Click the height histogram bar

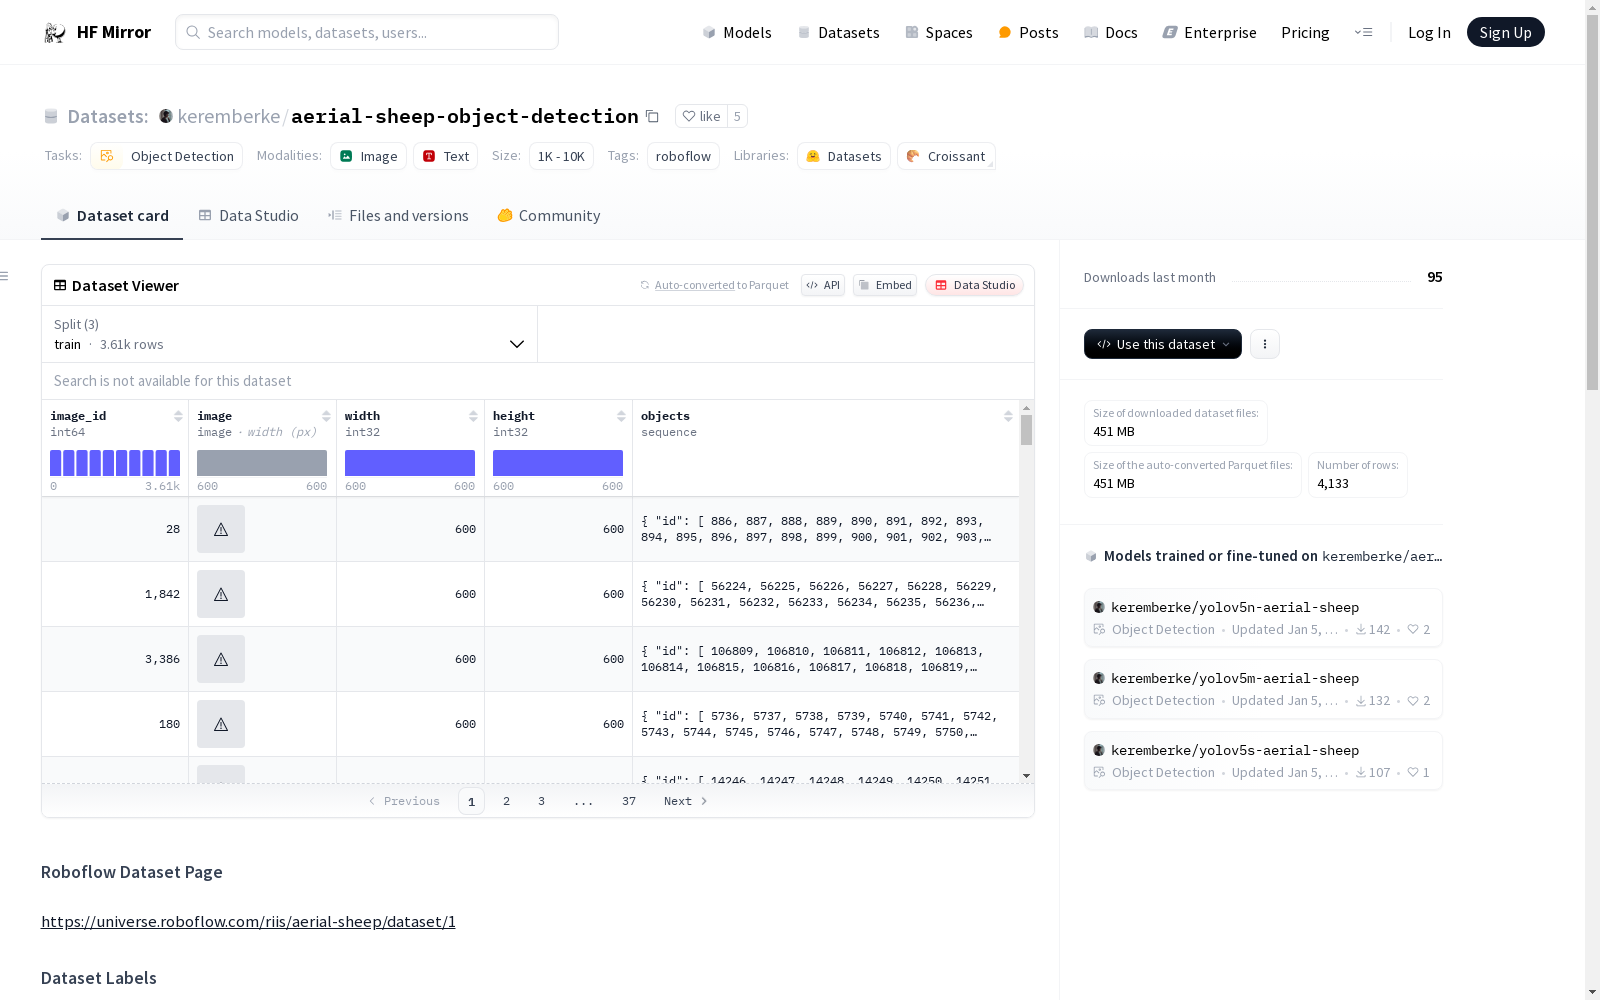[558, 463]
